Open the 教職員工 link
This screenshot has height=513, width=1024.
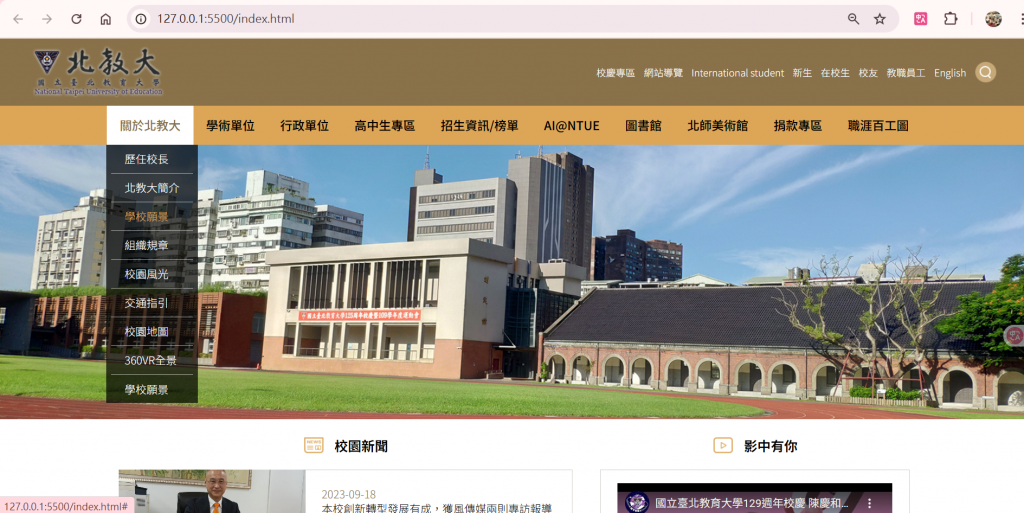click(906, 73)
